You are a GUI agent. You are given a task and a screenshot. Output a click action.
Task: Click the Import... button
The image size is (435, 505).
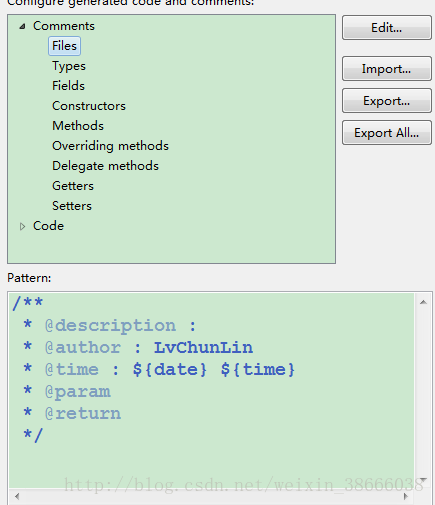[x=387, y=69]
